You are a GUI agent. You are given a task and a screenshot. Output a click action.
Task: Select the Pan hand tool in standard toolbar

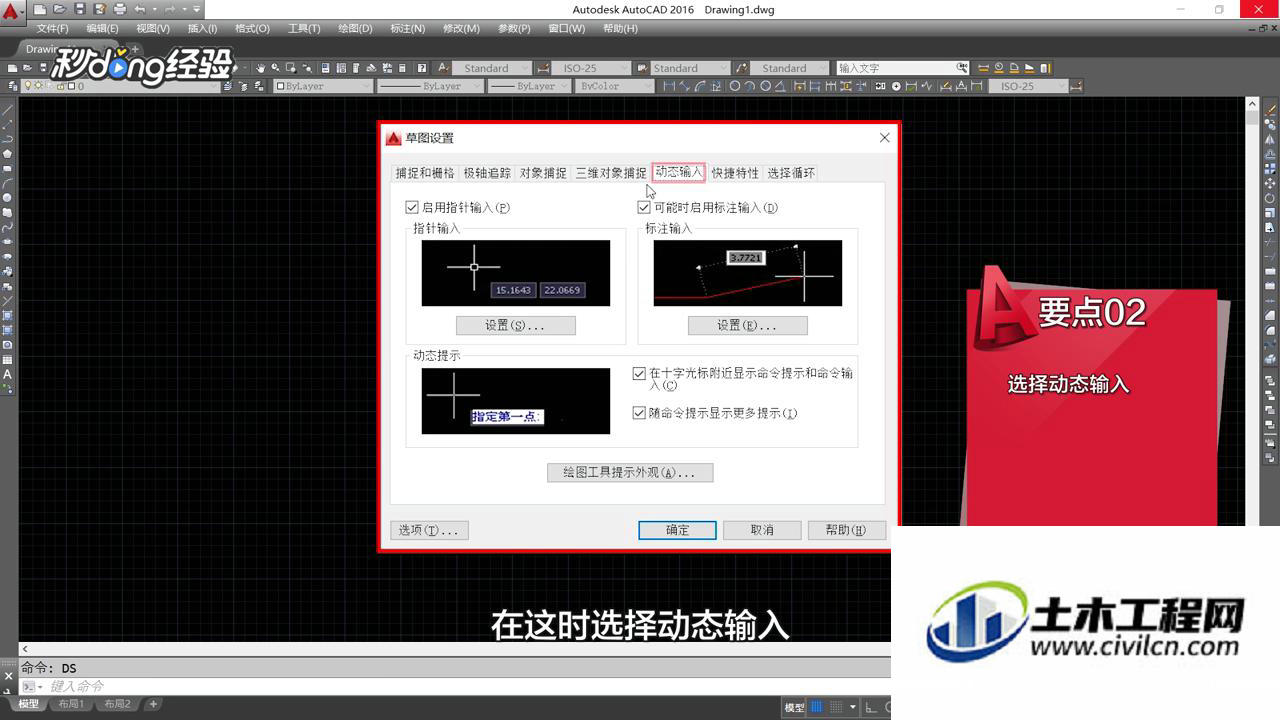click(x=260, y=68)
